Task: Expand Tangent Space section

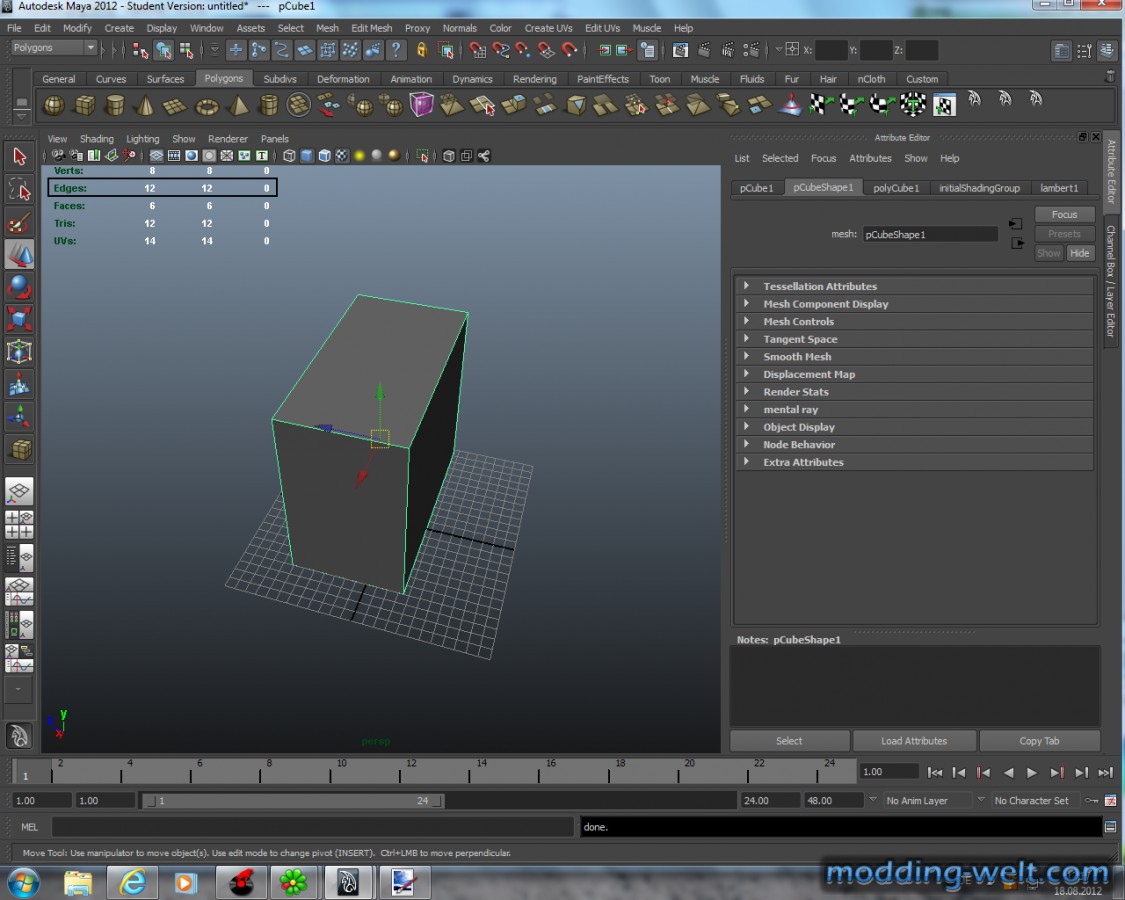Action: (x=914, y=339)
